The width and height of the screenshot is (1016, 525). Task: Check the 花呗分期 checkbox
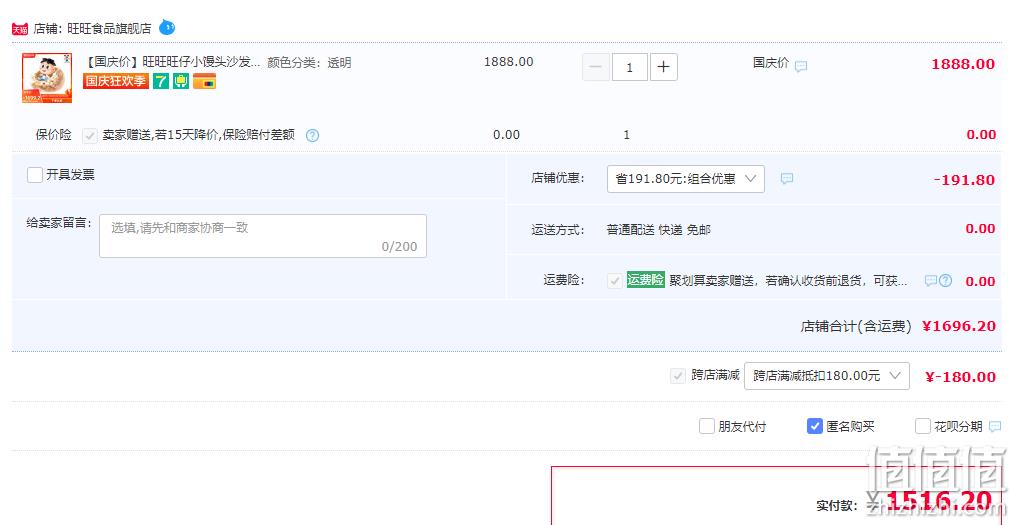923,426
